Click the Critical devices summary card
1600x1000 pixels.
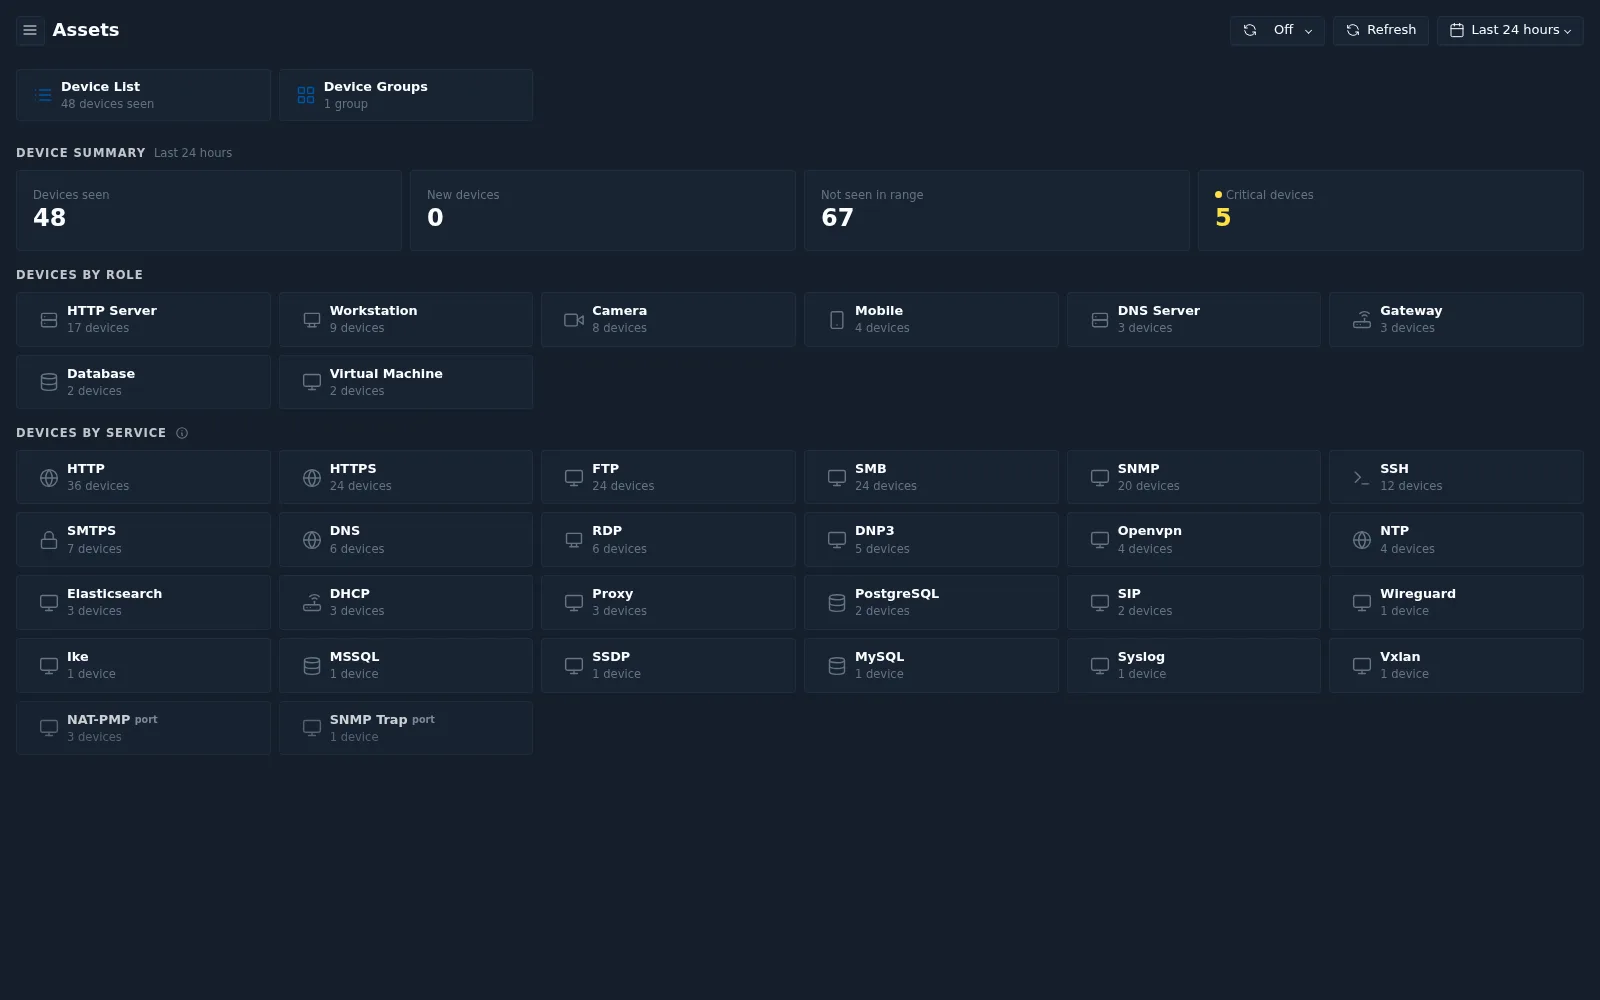[1391, 210]
